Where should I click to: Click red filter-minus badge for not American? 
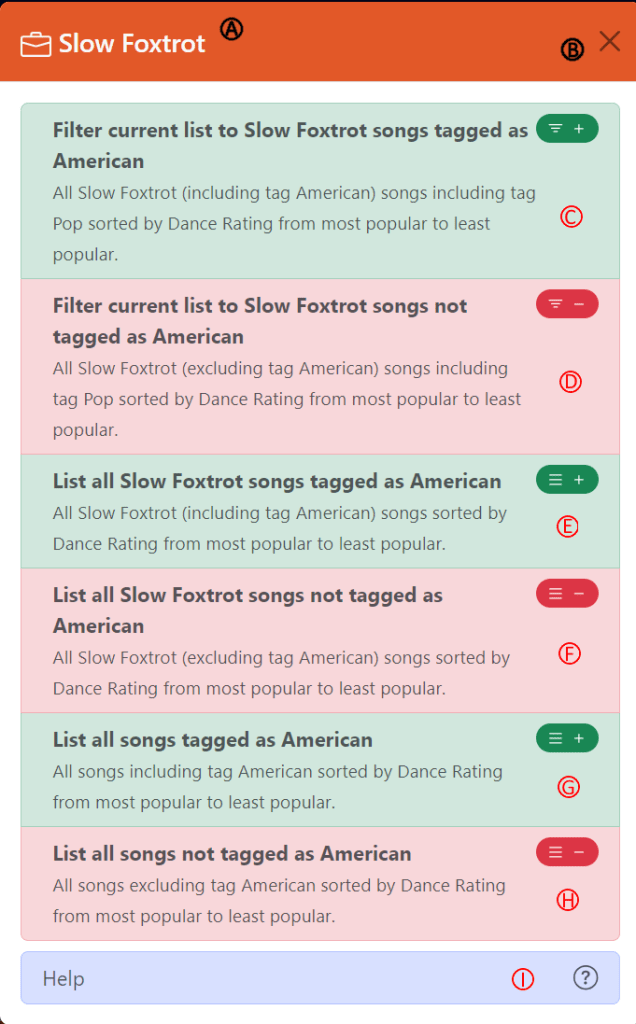567,304
